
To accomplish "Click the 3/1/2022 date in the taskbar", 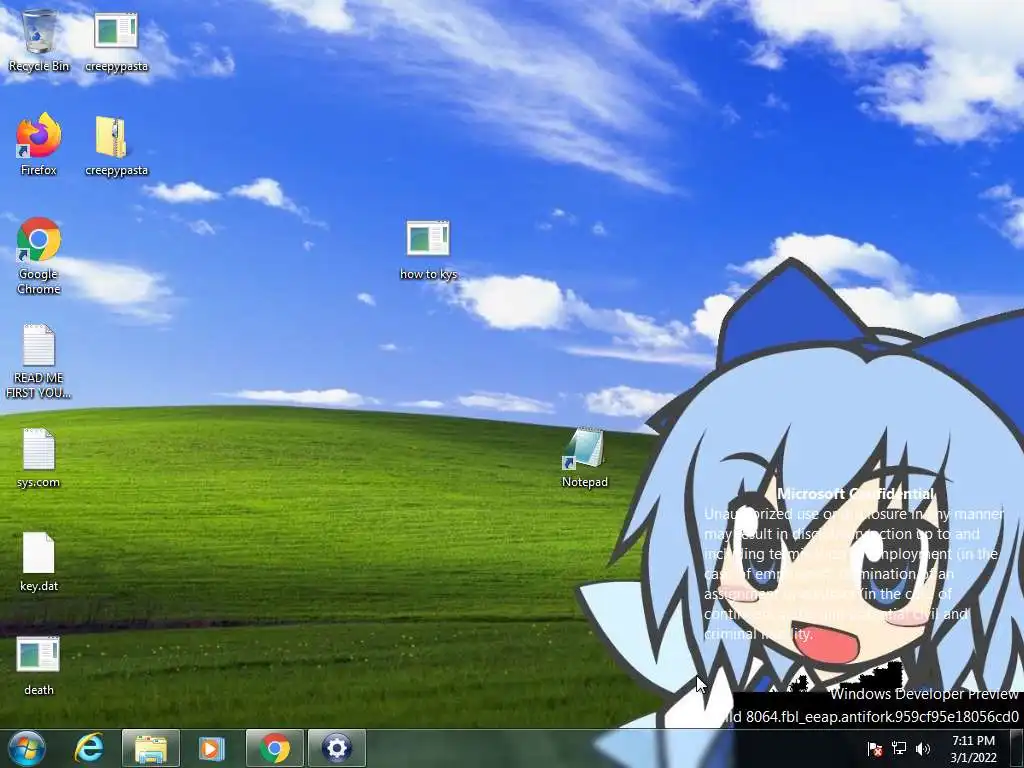I will (x=973, y=758).
